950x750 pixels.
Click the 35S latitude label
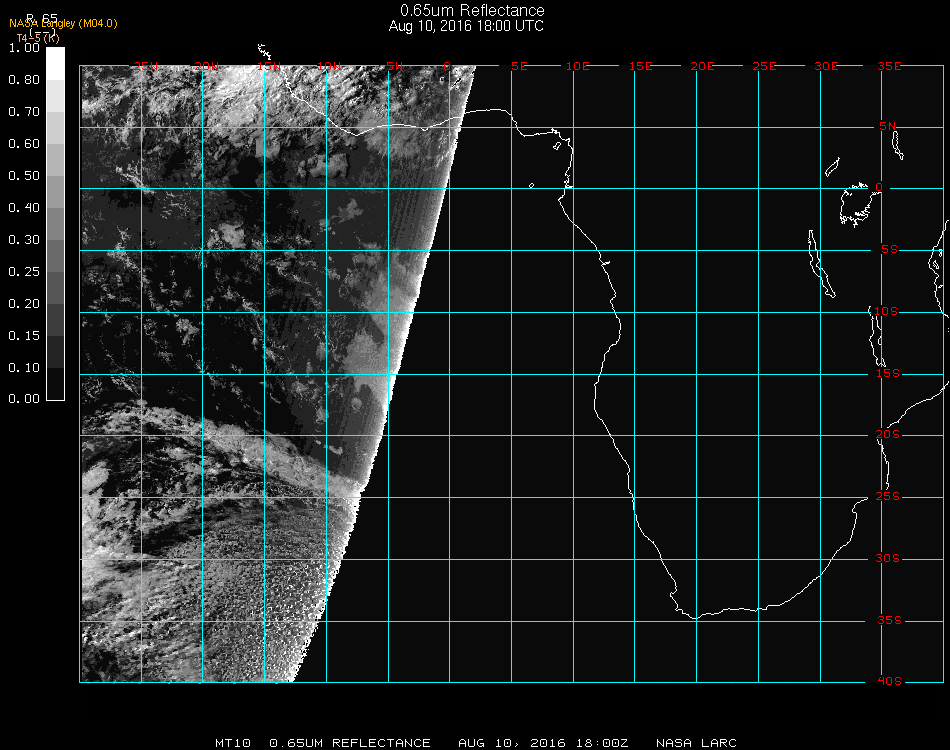pos(889,620)
